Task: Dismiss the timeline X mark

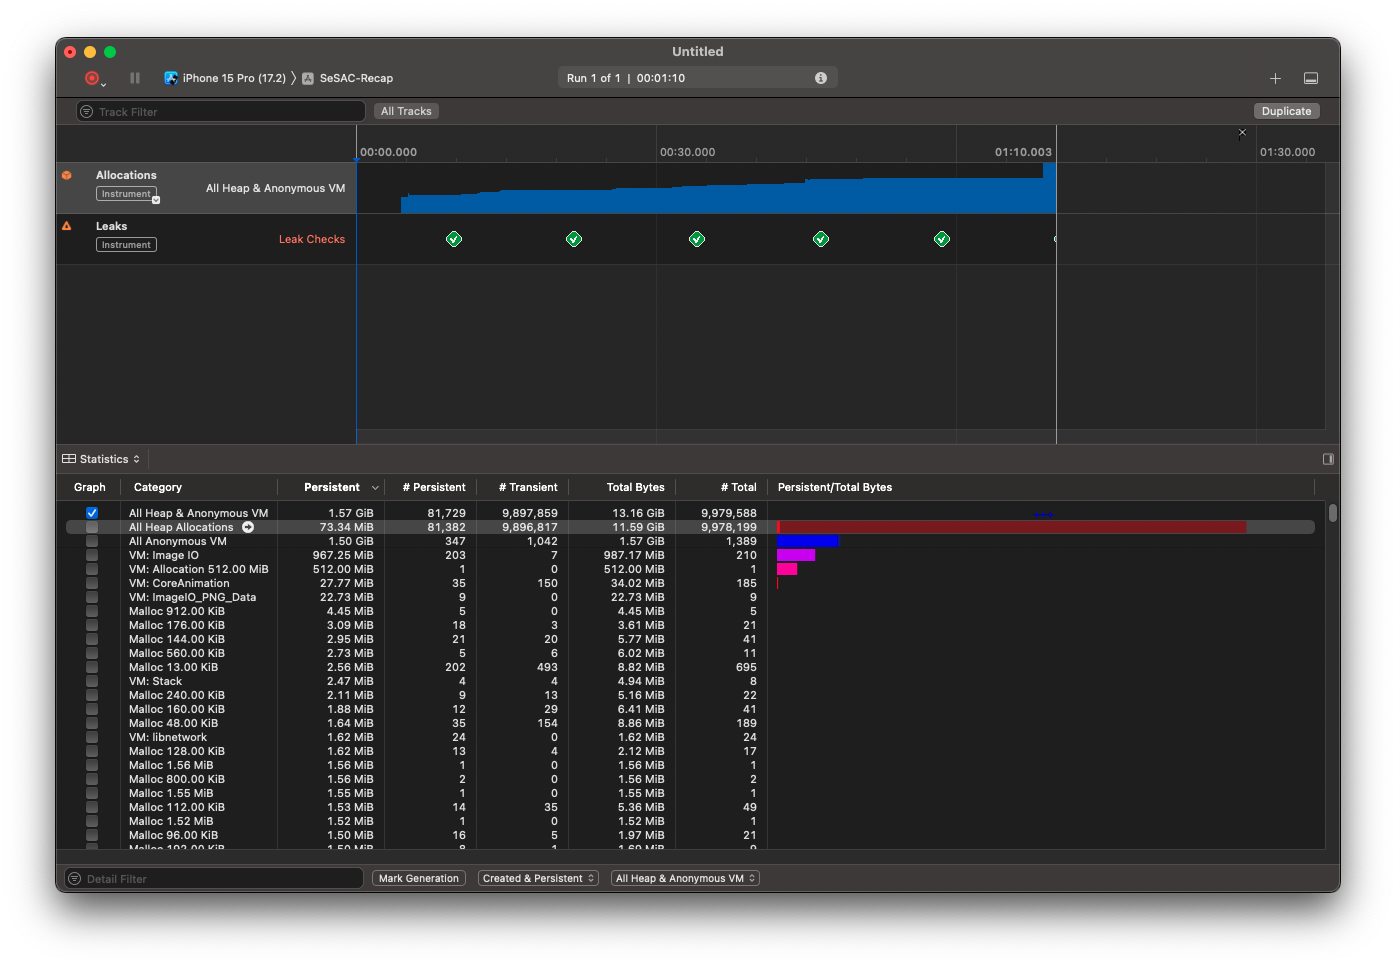Action: pos(1243,132)
